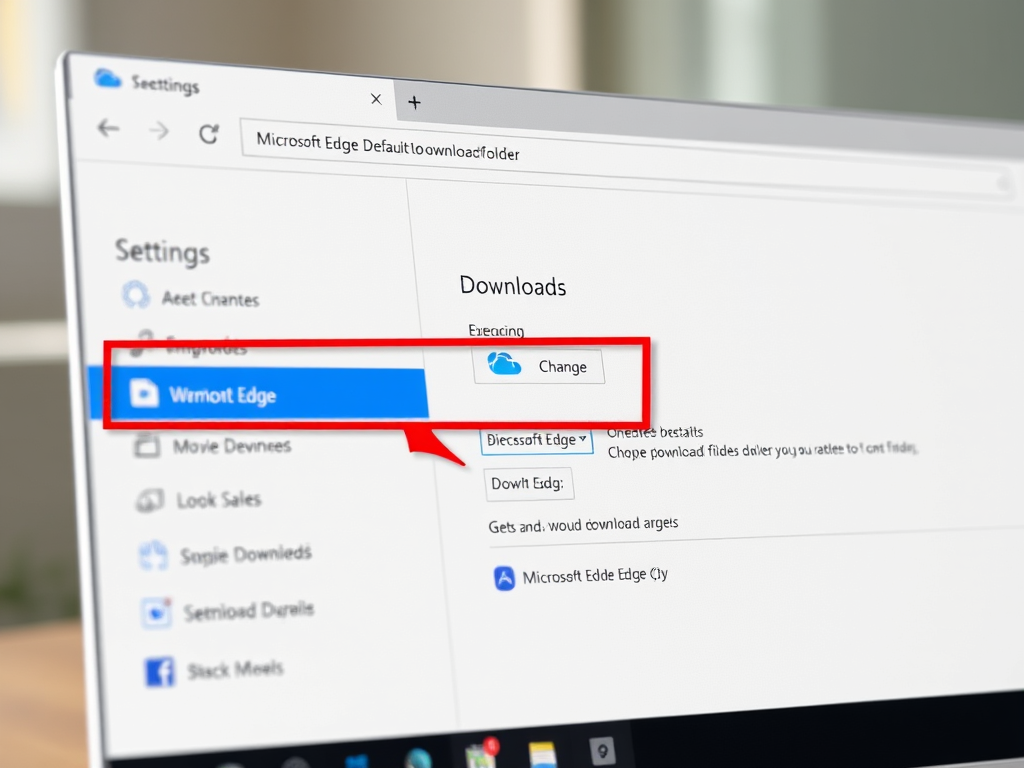Click the back arrow in the browser toolbar

pyautogui.click(x=108, y=129)
